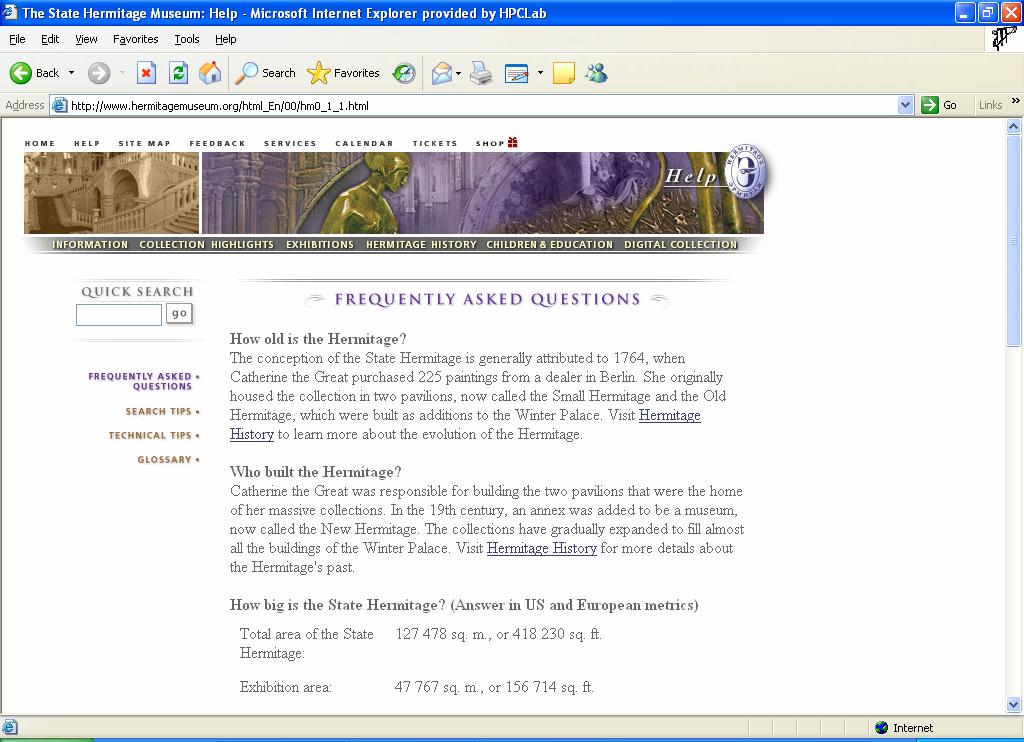Open the File menu
This screenshot has width=1024, height=742.
(17, 39)
